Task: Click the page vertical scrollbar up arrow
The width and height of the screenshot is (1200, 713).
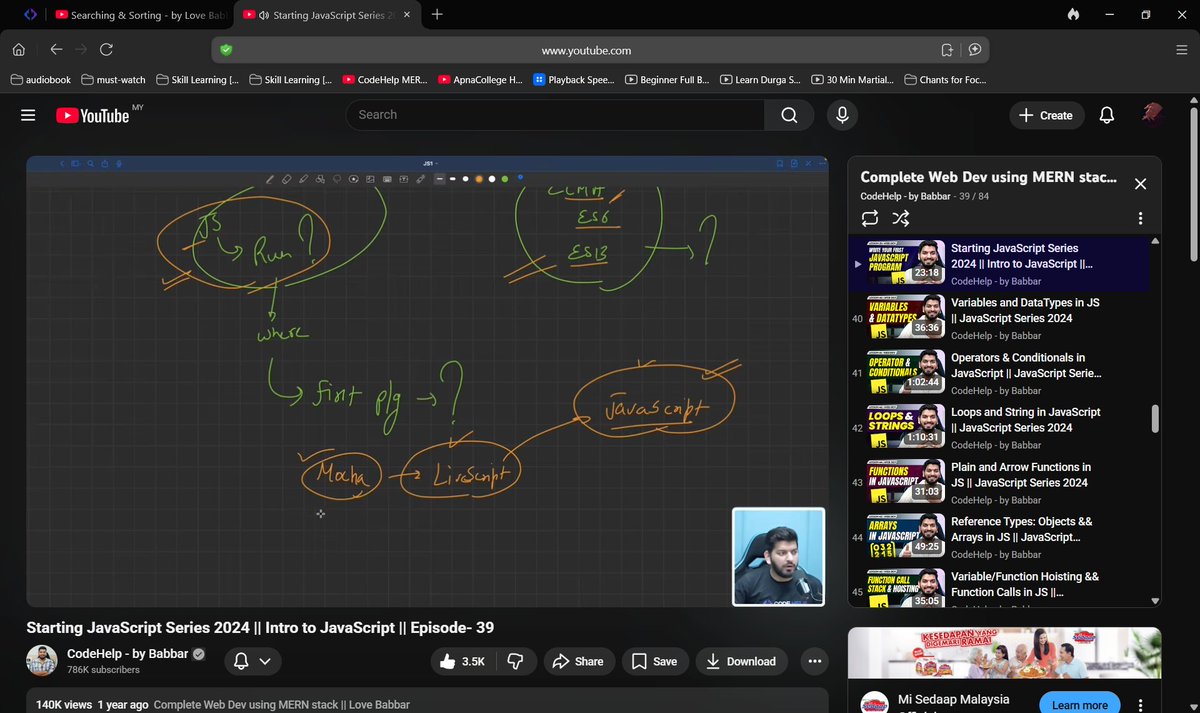Action: (x=1193, y=101)
